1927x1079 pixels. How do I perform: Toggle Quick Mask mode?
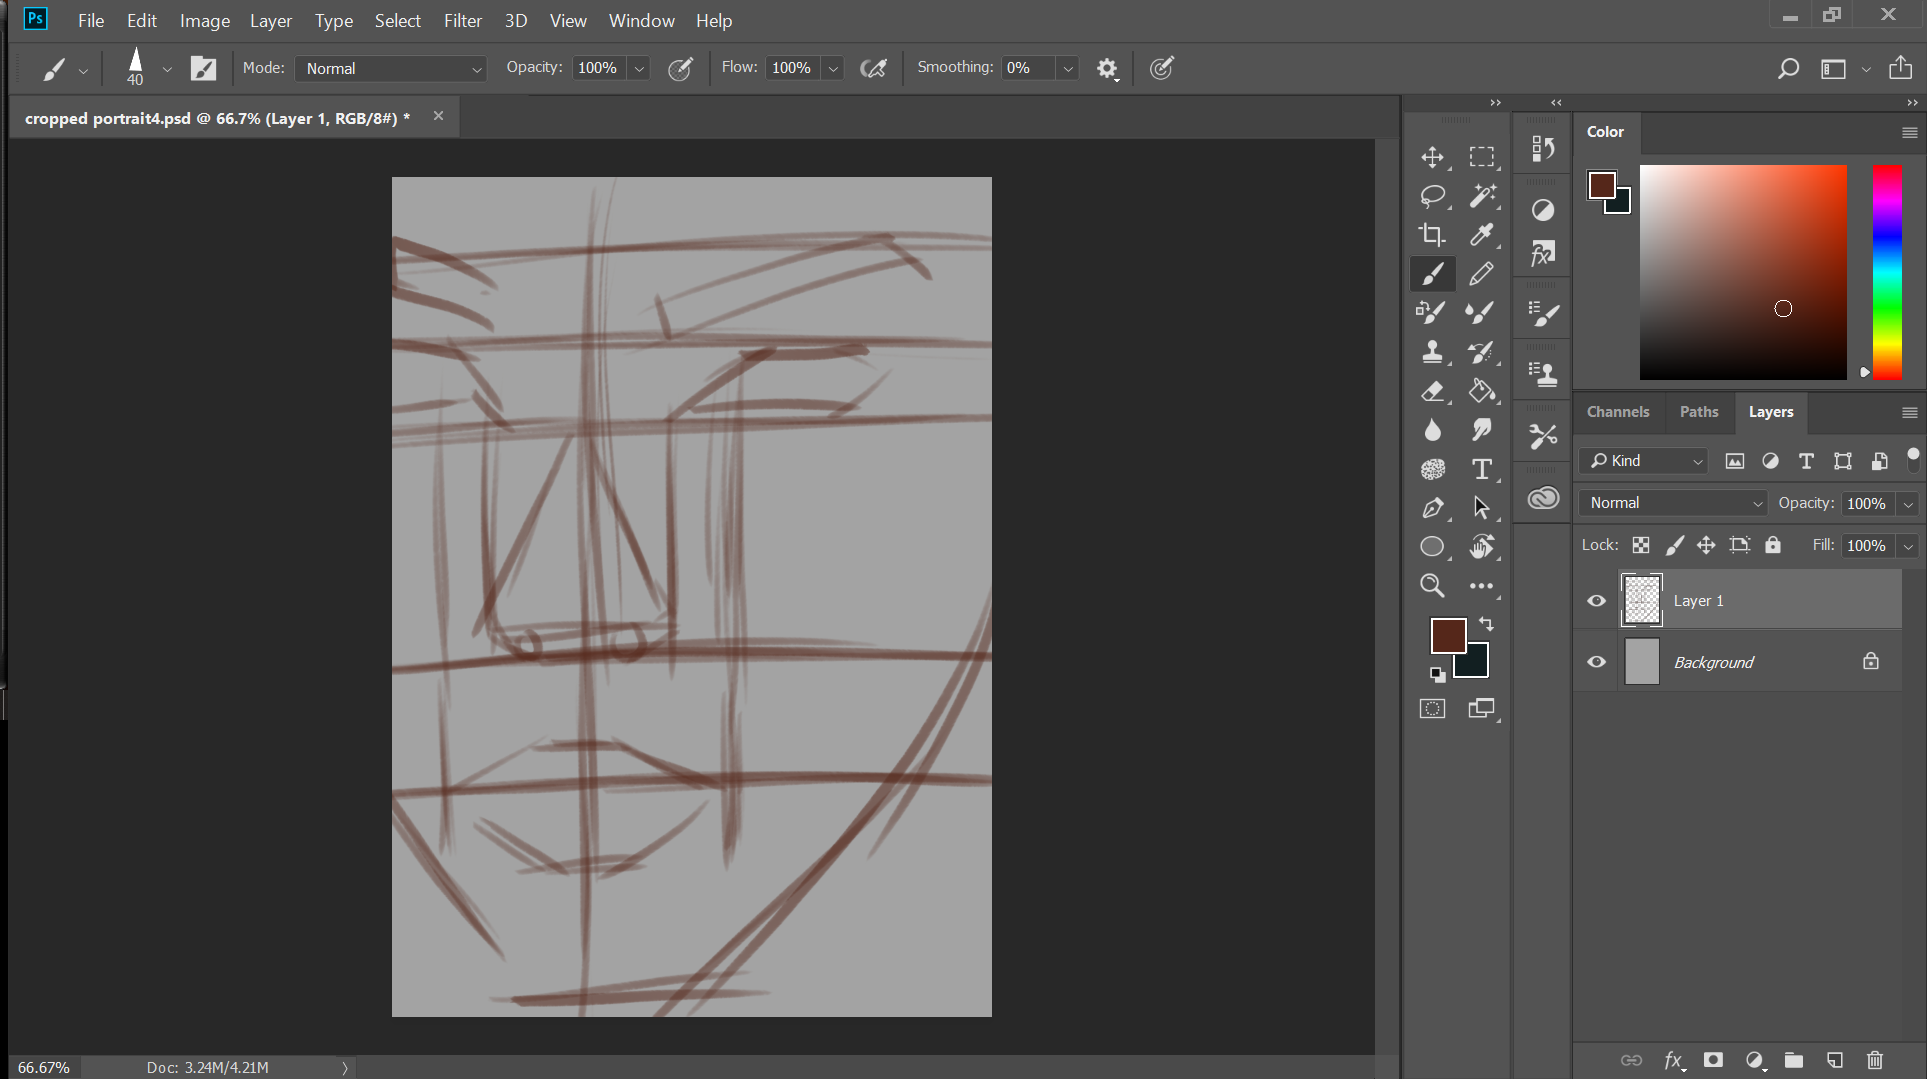click(1432, 709)
